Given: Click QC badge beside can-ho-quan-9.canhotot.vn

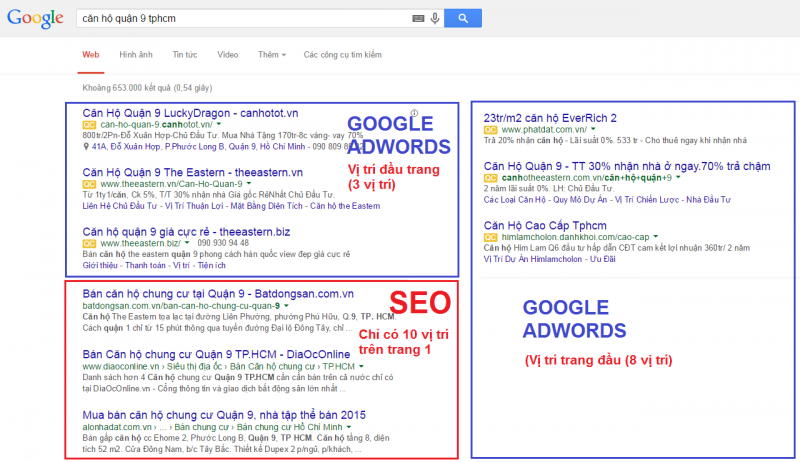Looking at the screenshot, I should 89,125.
